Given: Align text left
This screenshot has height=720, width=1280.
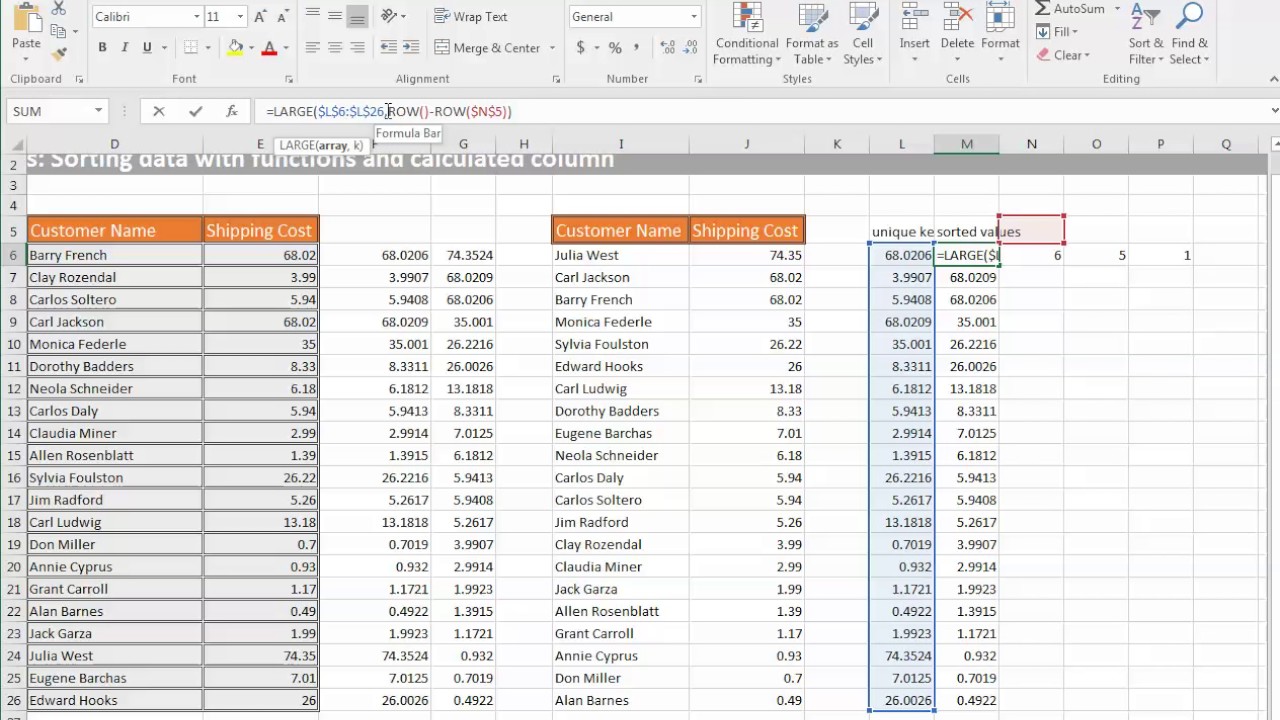Looking at the screenshot, I should [x=312, y=48].
